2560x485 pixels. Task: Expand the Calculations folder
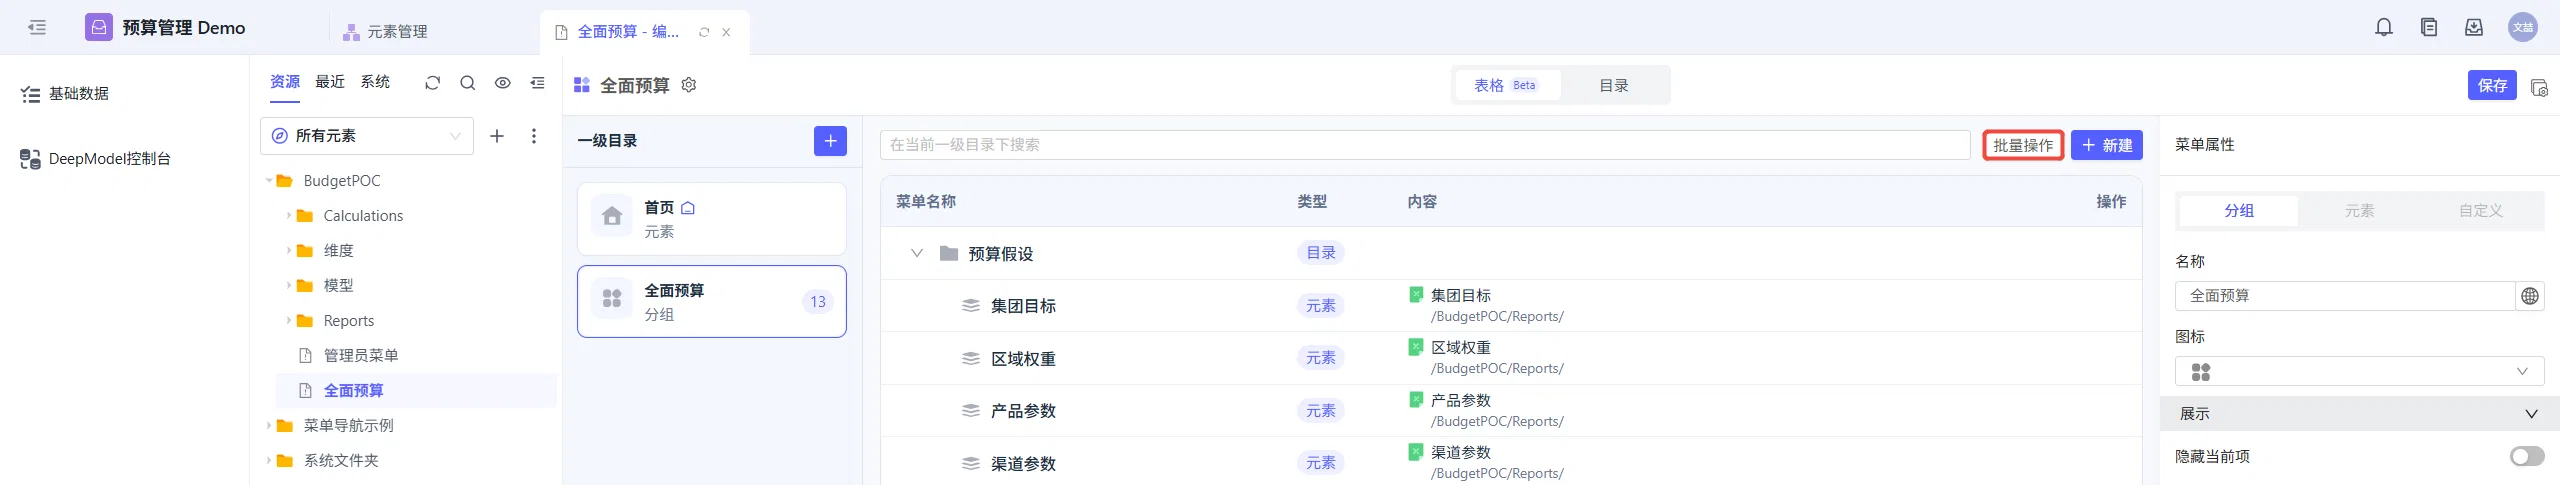coord(289,216)
